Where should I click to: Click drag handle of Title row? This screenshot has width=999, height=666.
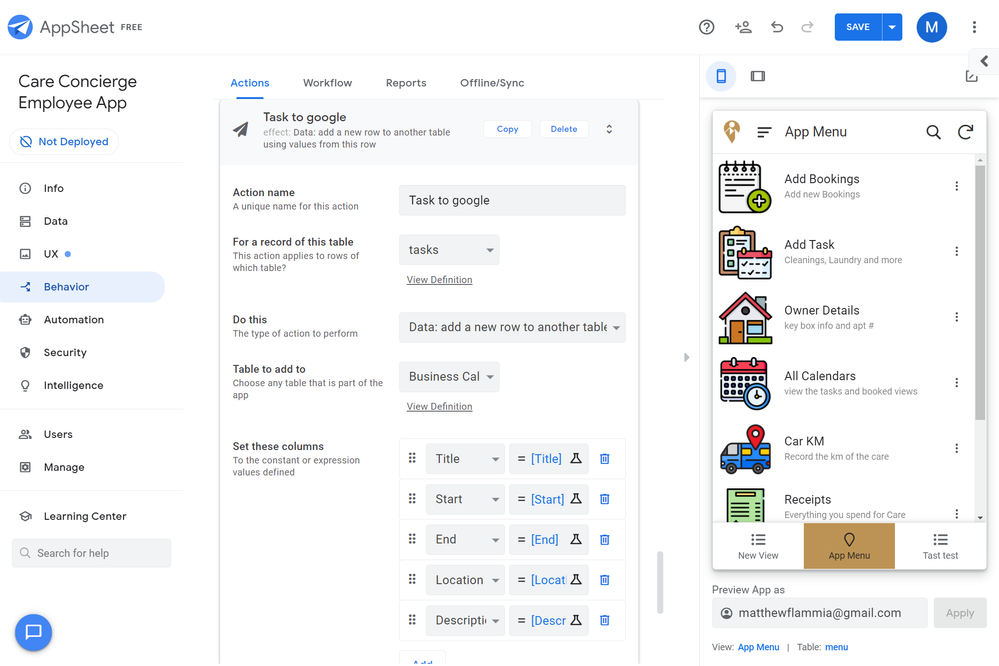pos(412,458)
